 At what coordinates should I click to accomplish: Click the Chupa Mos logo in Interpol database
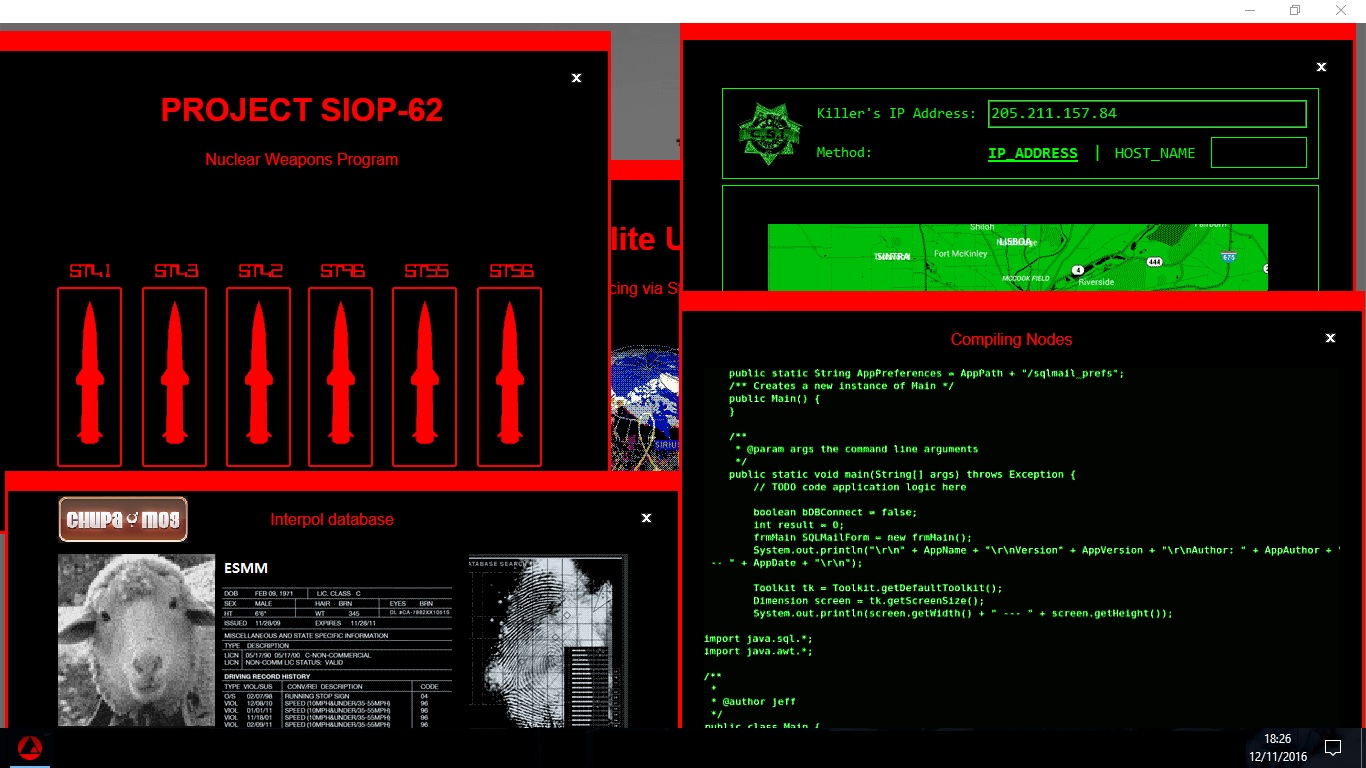click(x=123, y=519)
